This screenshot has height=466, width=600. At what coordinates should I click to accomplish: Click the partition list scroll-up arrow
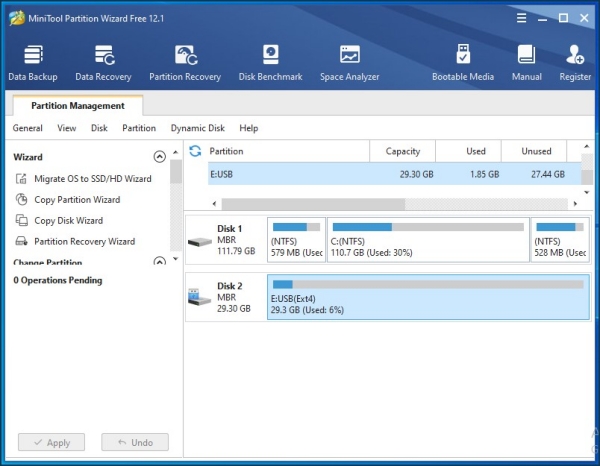pos(587,147)
